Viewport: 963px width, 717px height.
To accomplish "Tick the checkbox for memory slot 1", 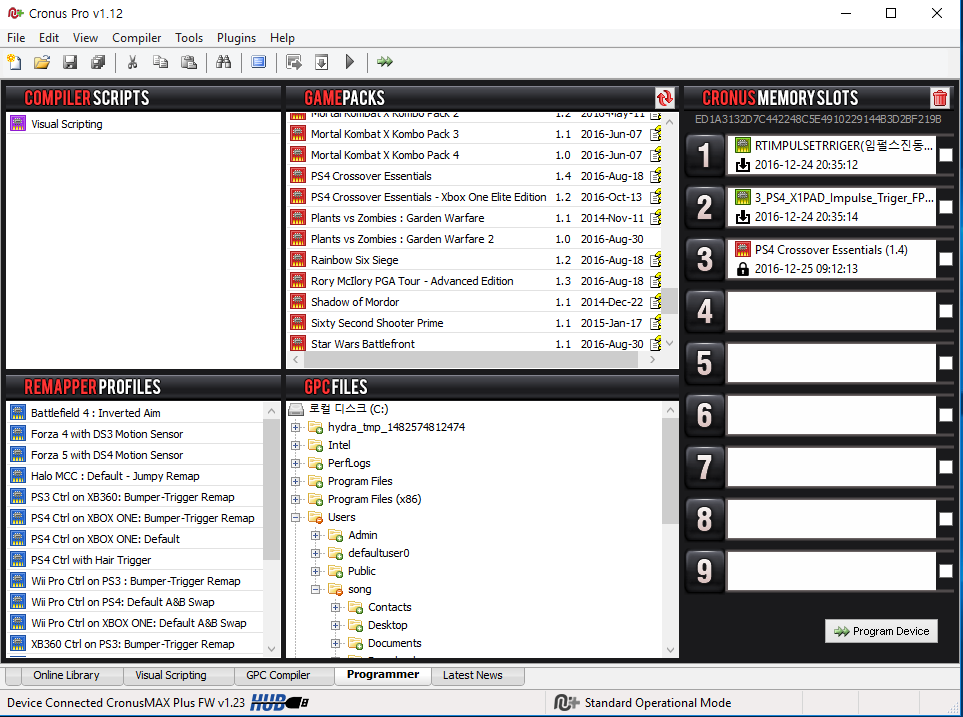I will 946,155.
